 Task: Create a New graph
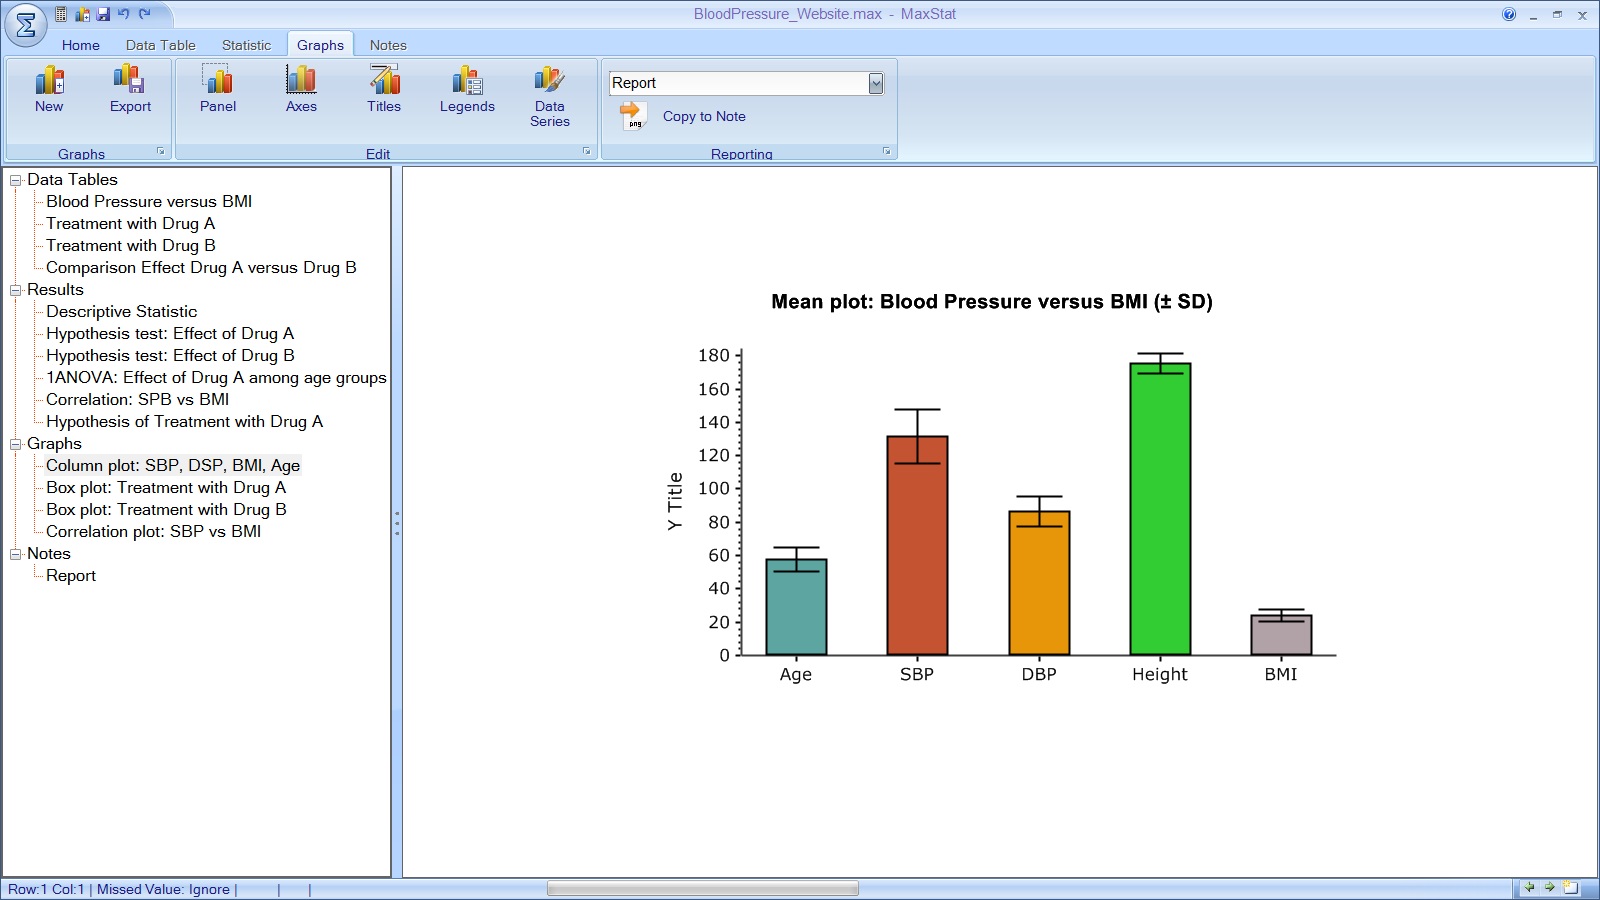(x=49, y=90)
